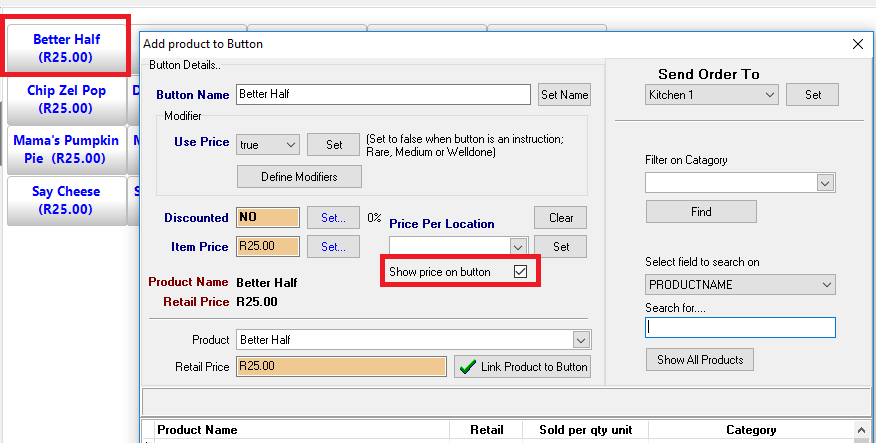Image resolution: width=876 pixels, height=443 pixels.
Task: Click the Find button
Action: coord(701,212)
